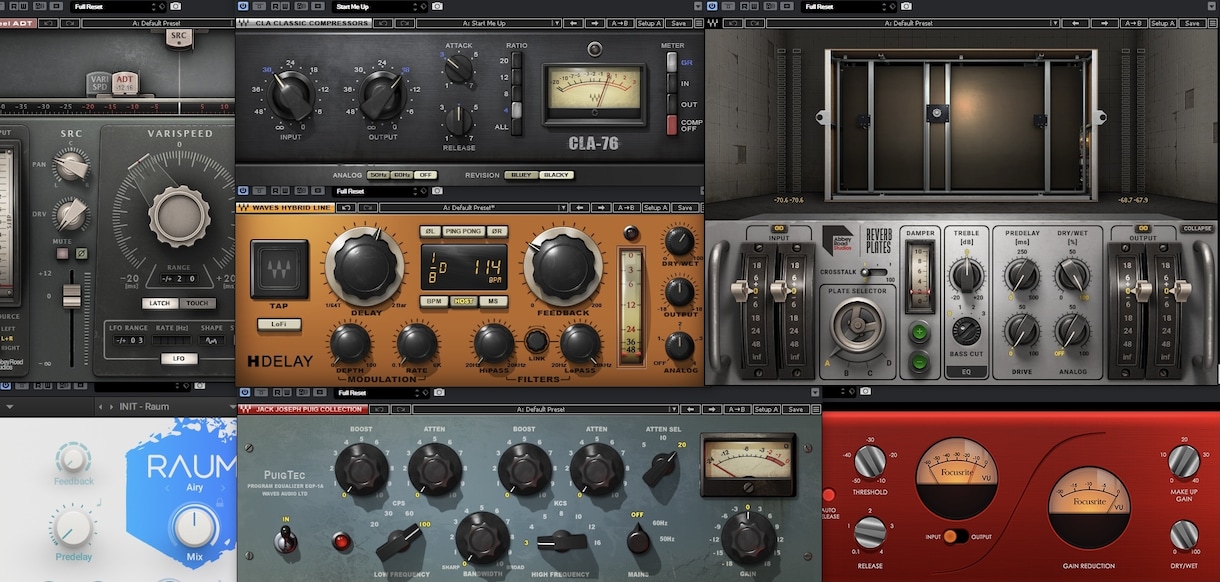Viewport: 1220px width, 582px height.
Task: Load the previous preset in CLA-76
Action: (574, 23)
